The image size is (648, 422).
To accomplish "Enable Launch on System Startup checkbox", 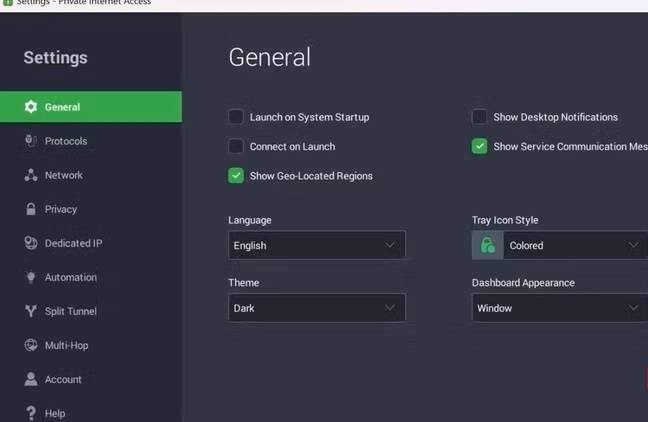I will coord(236,117).
